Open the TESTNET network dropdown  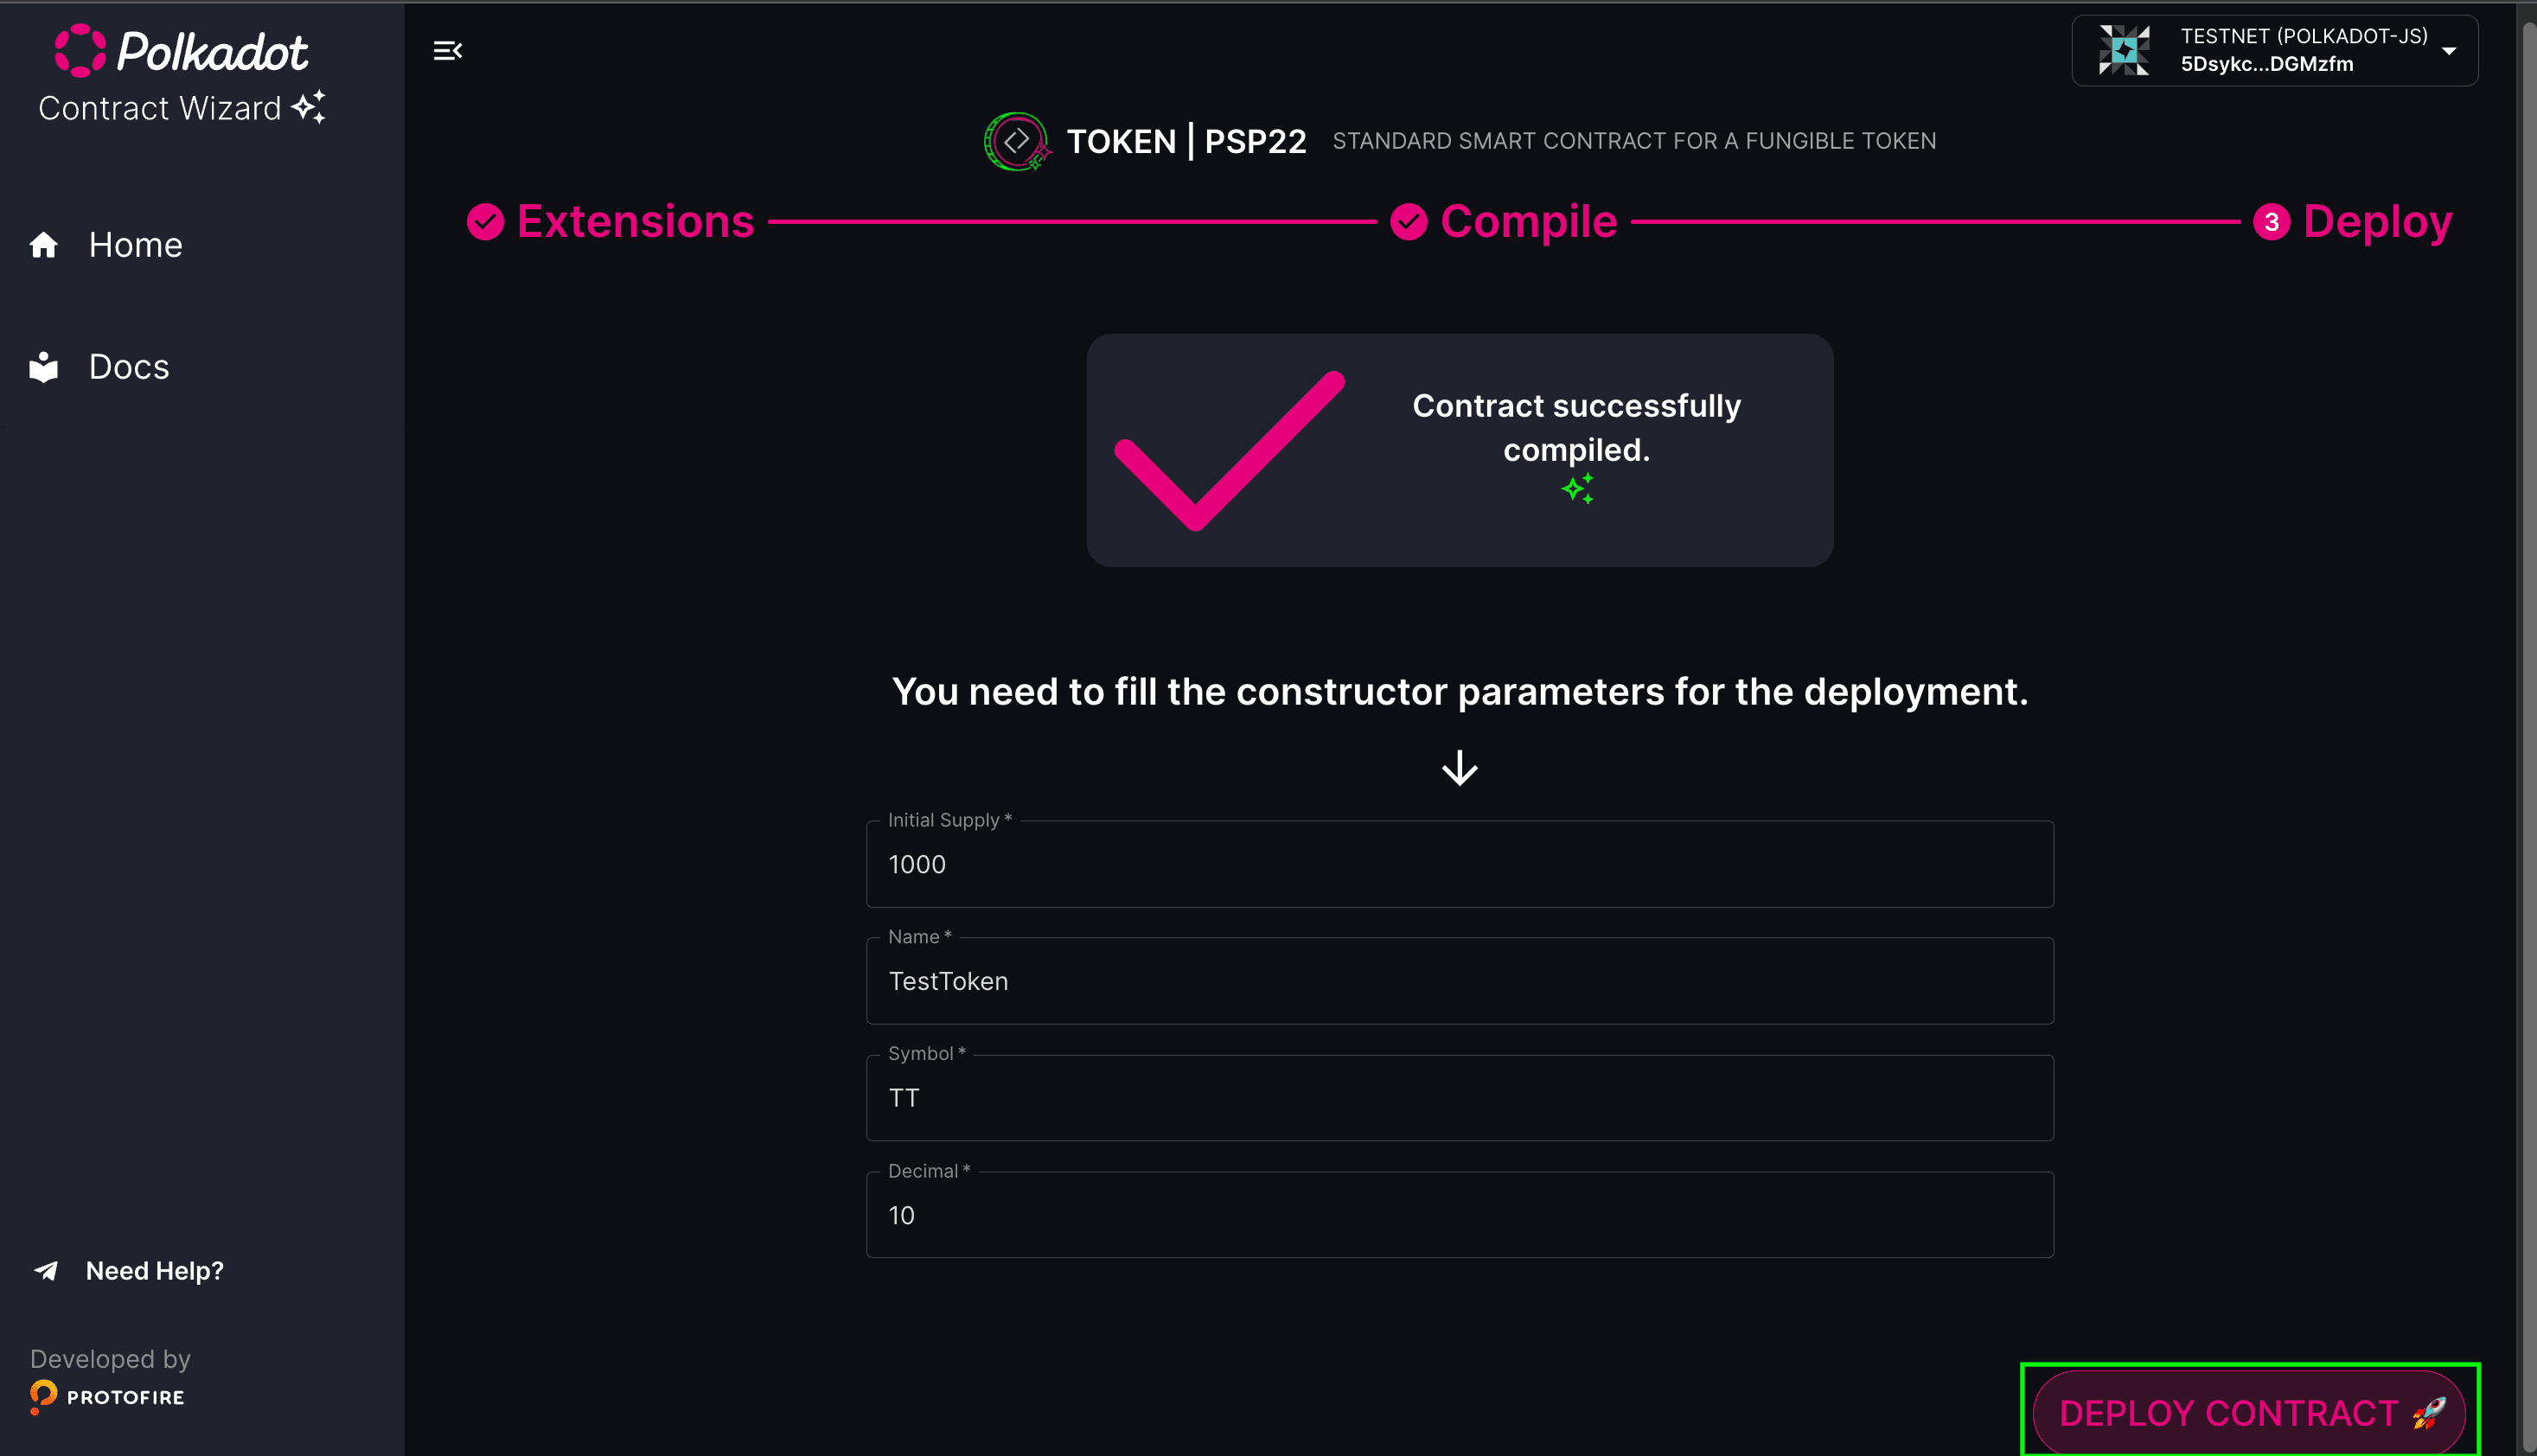pyautogui.click(x=2447, y=50)
